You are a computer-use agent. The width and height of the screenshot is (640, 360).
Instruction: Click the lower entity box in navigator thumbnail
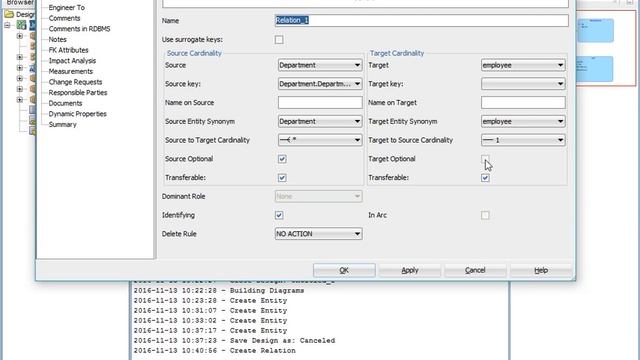point(595,69)
